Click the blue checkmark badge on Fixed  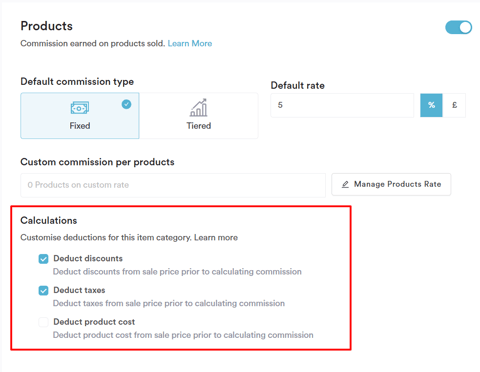[126, 104]
